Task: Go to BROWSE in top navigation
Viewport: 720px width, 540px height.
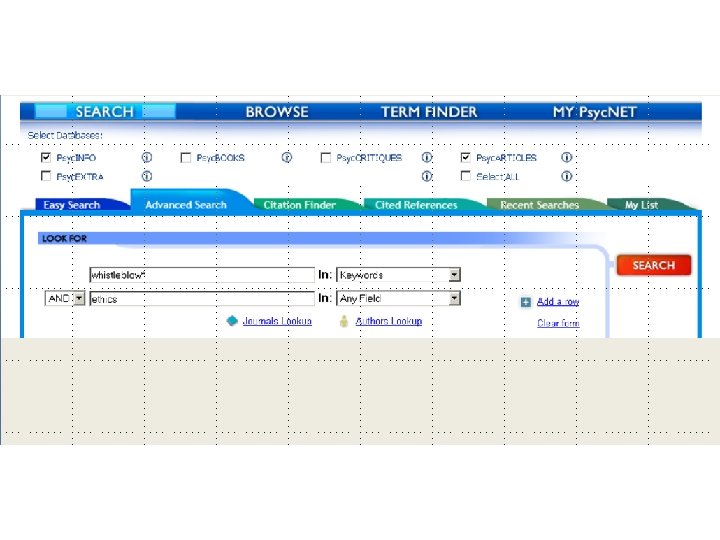Action: click(x=277, y=112)
